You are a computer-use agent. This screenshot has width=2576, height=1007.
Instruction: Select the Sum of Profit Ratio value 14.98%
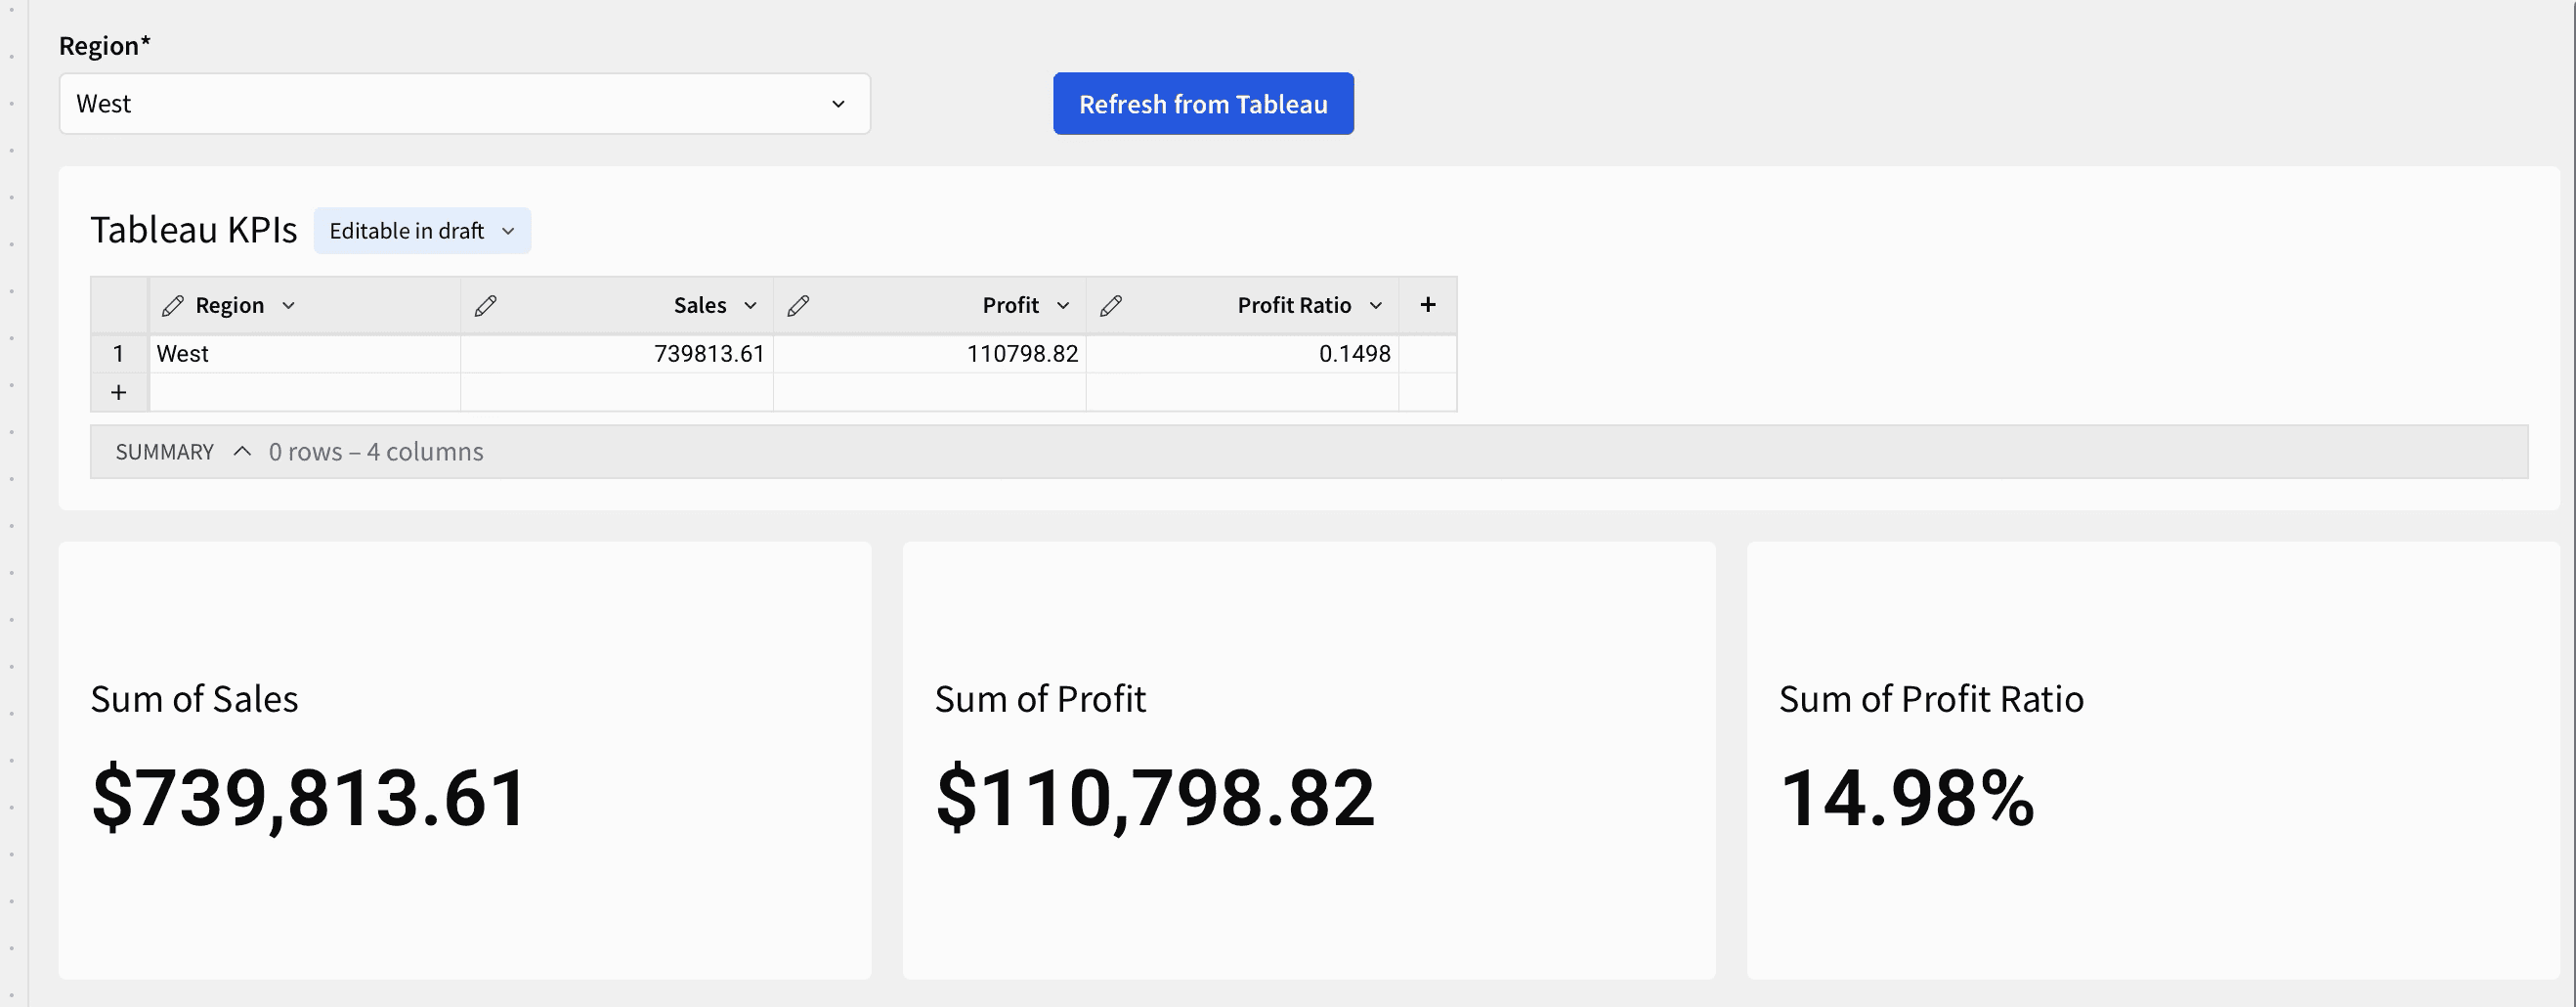1907,797
